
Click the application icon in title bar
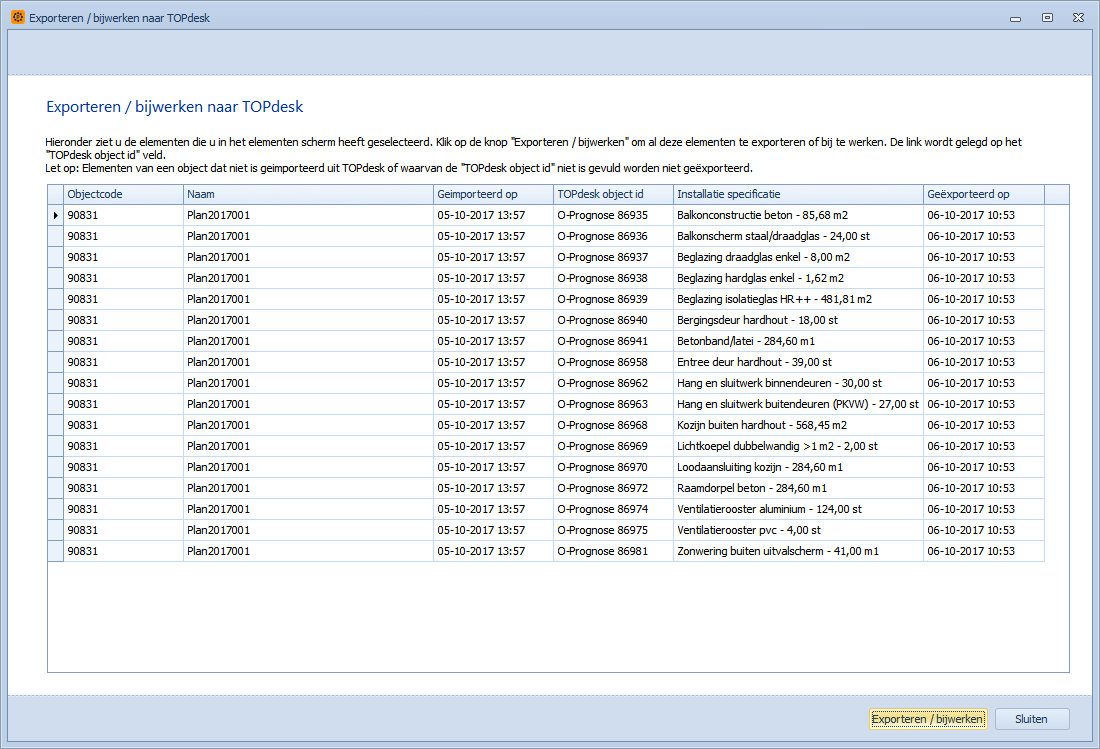pos(17,17)
